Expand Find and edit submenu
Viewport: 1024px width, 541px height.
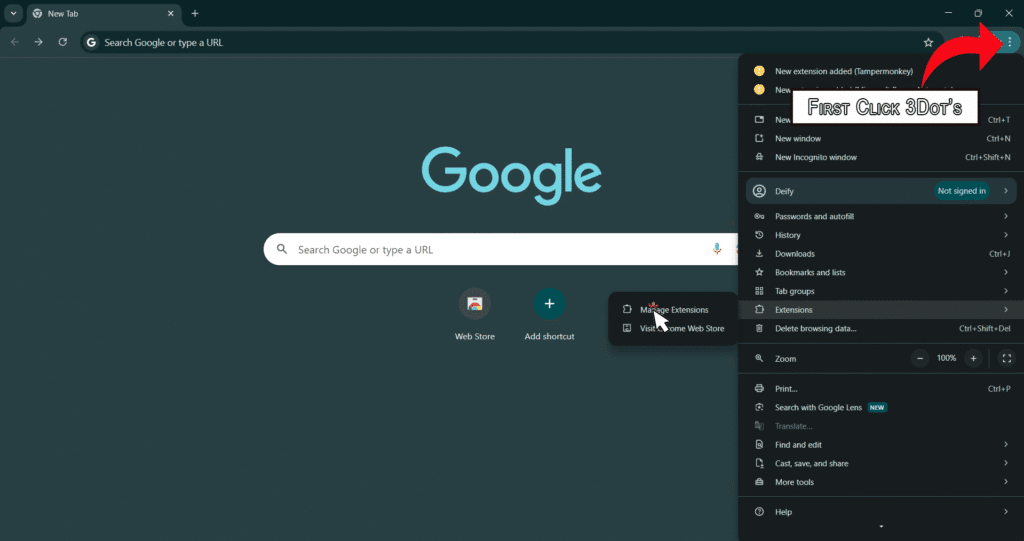(881, 445)
